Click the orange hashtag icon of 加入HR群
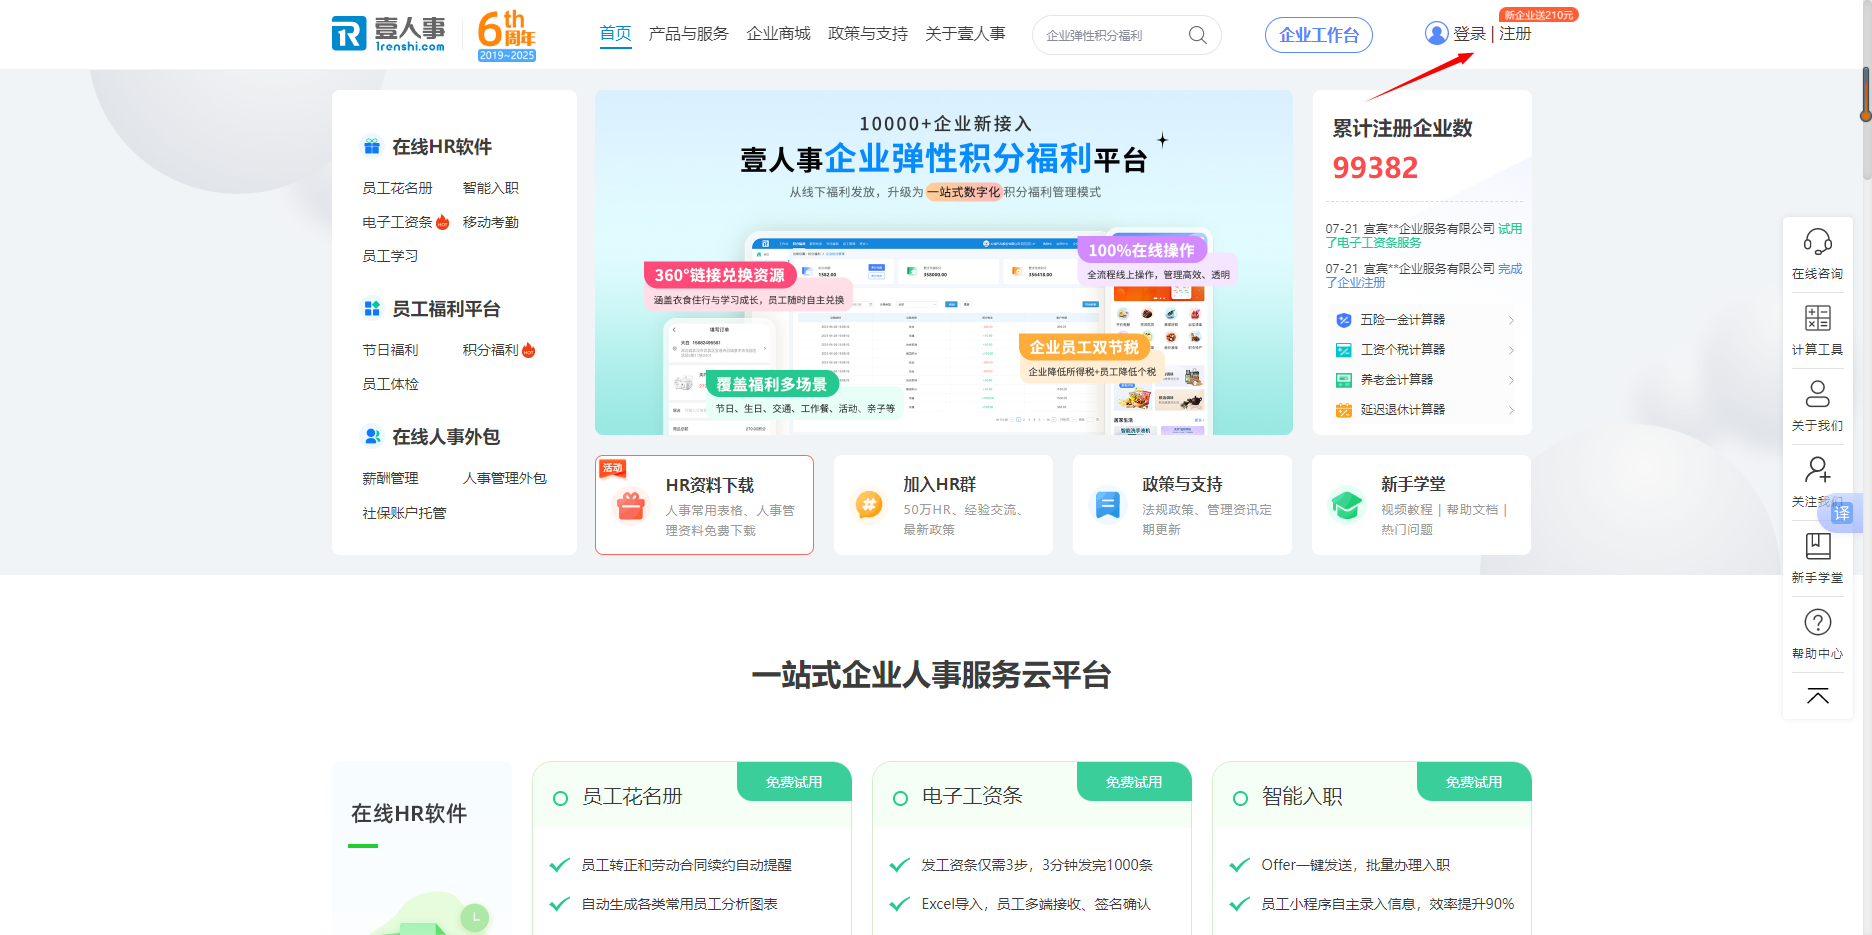The image size is (1872, 935). 869,505
